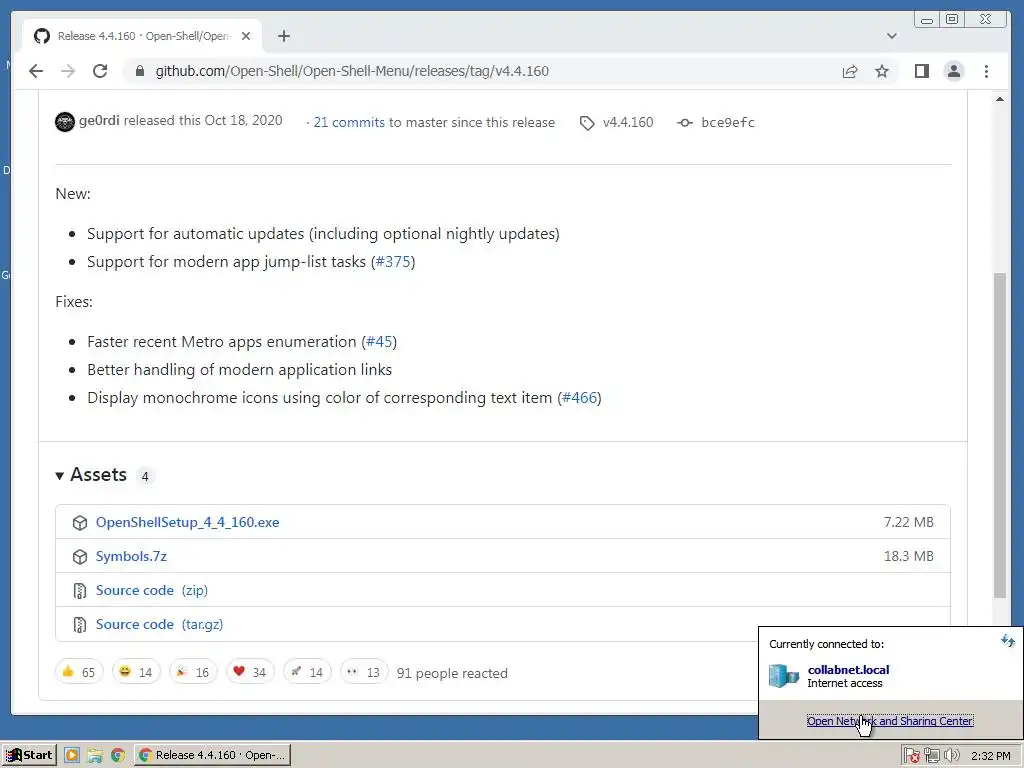1024x768 pixels.
Task: Open the 21 commits link
Action: pyautogui.click(x=349, y=122)
